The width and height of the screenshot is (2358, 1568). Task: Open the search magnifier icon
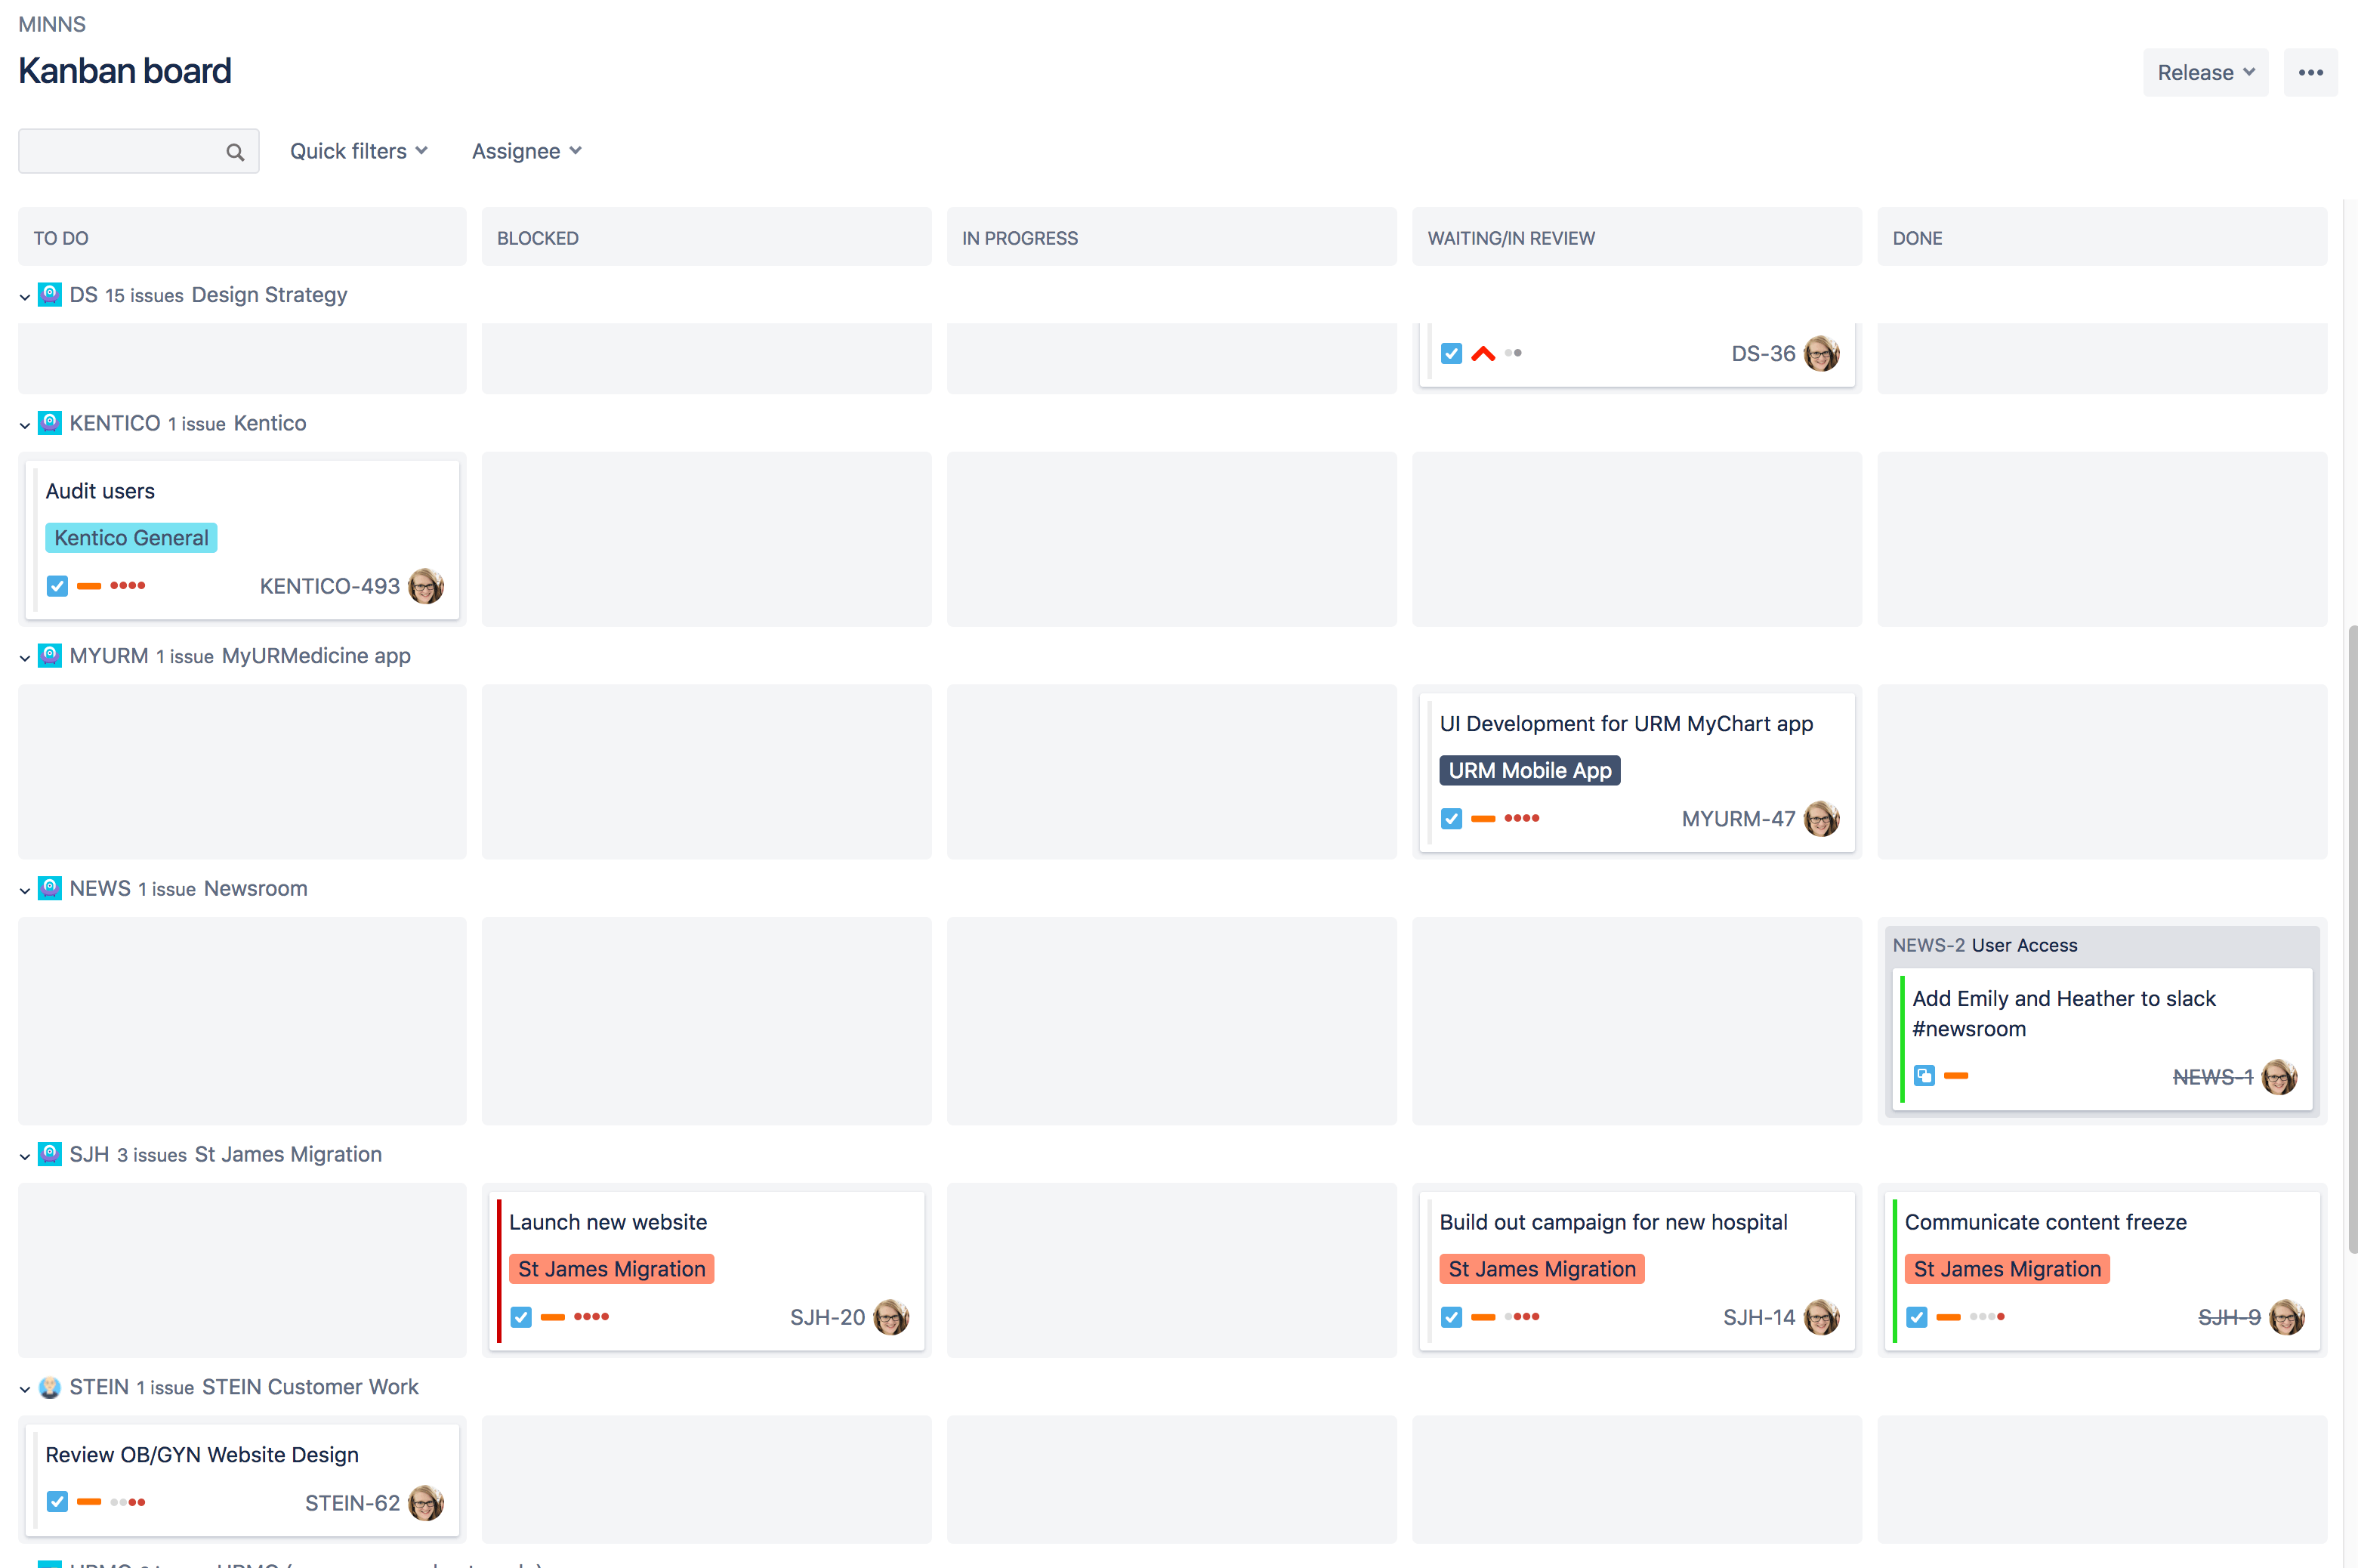pyautogui.click(x=236, y=151)
